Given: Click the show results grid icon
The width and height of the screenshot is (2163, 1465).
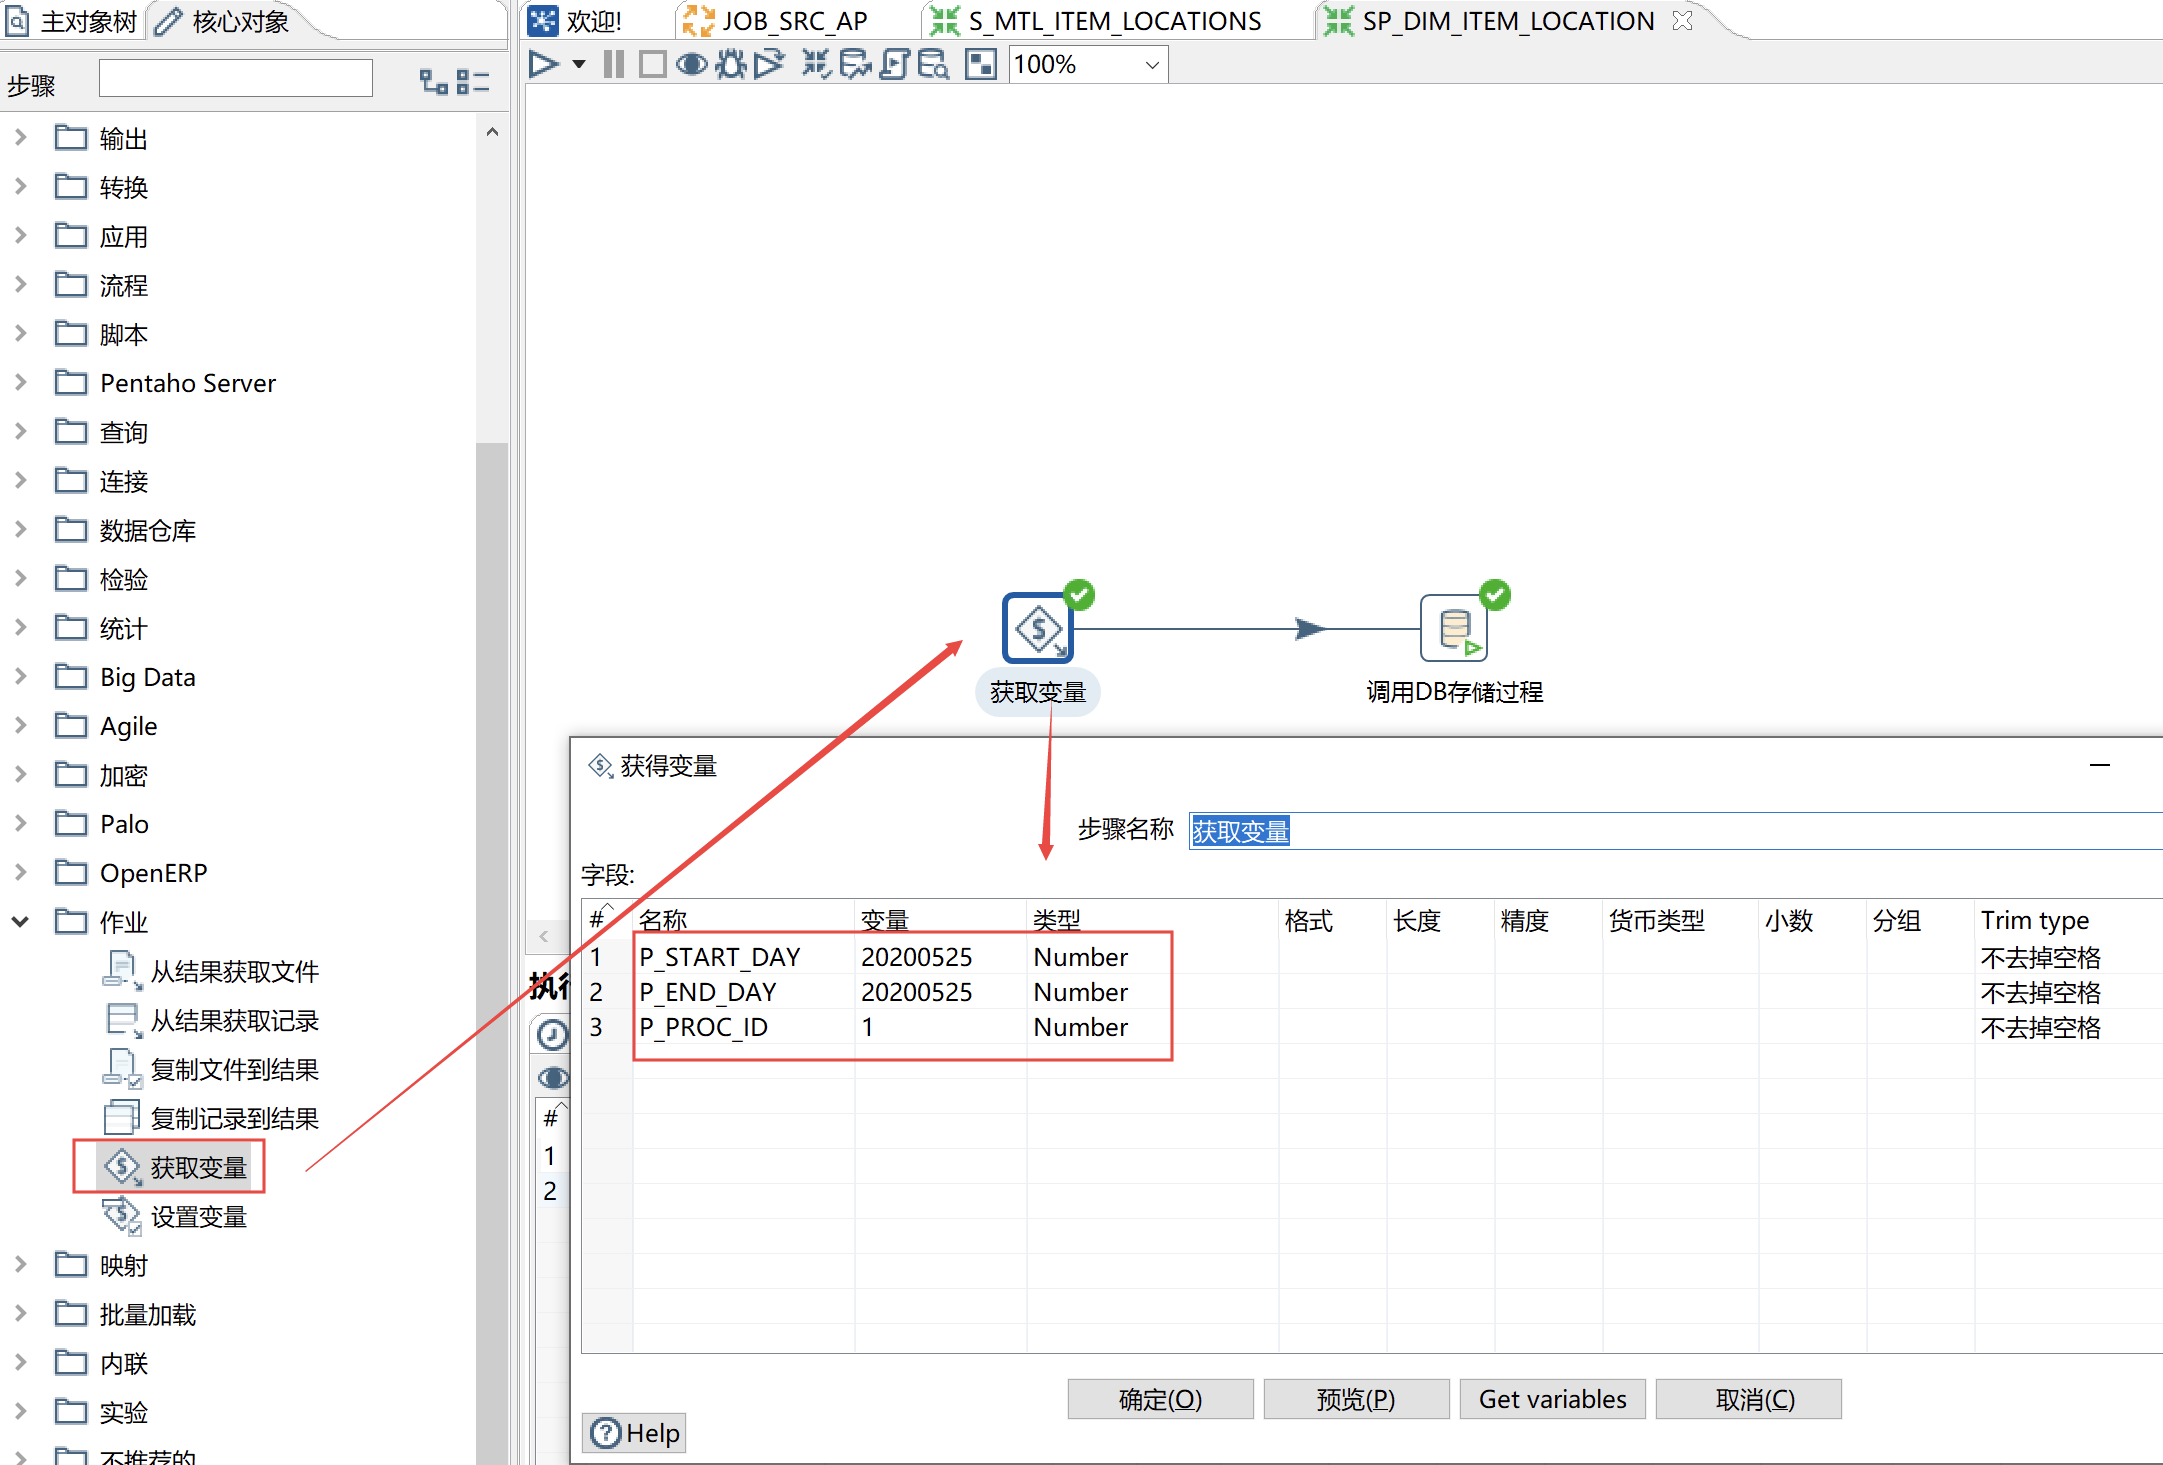Looking at the screenshot, I should 980,65.
